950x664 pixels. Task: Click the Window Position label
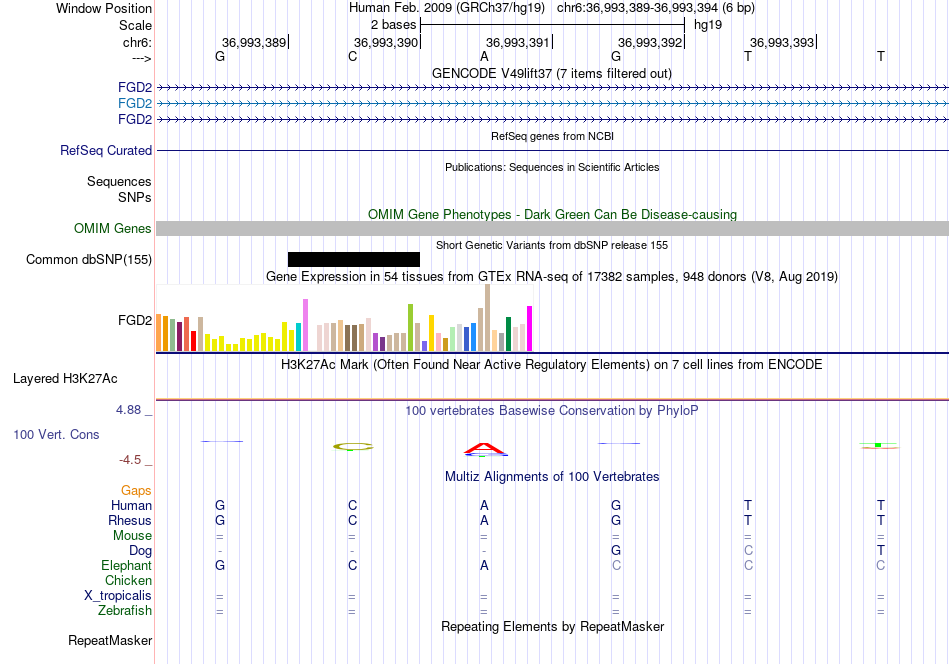(104, 8)
